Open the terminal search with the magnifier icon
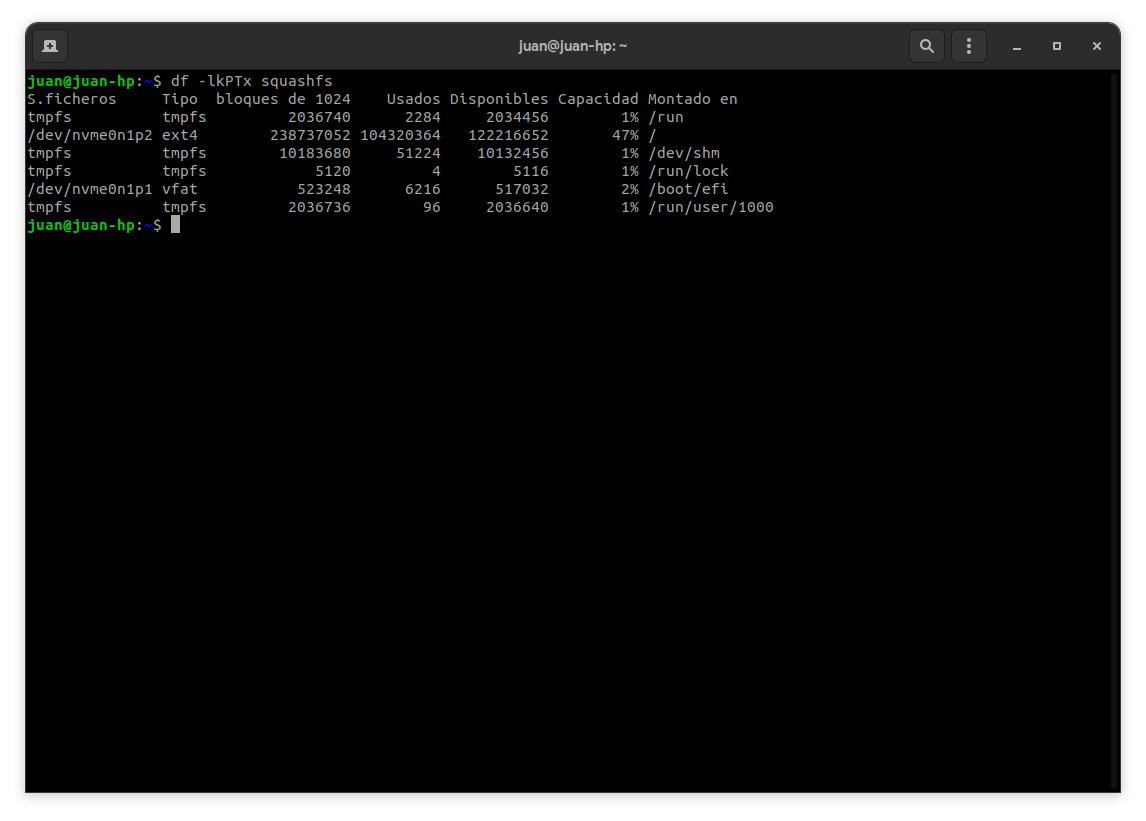1146x821 pixels. 926,45
